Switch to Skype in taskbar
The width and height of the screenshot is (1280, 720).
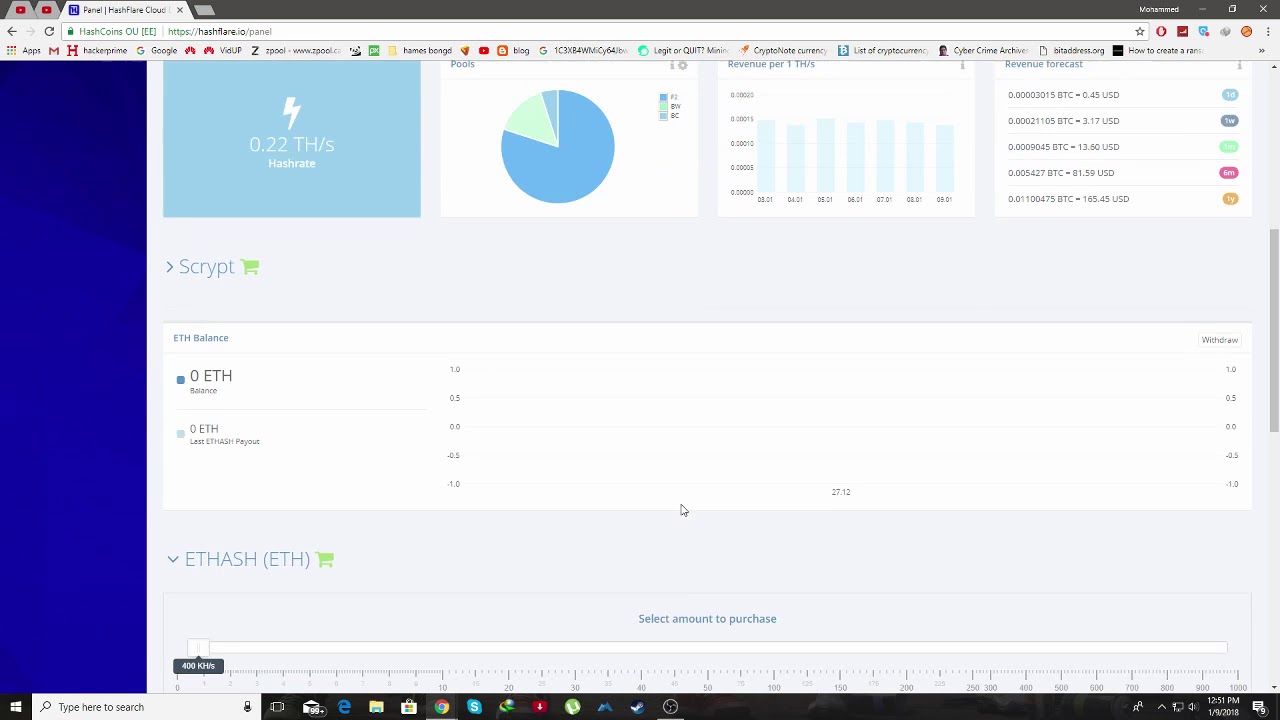(x=474, y=707)
